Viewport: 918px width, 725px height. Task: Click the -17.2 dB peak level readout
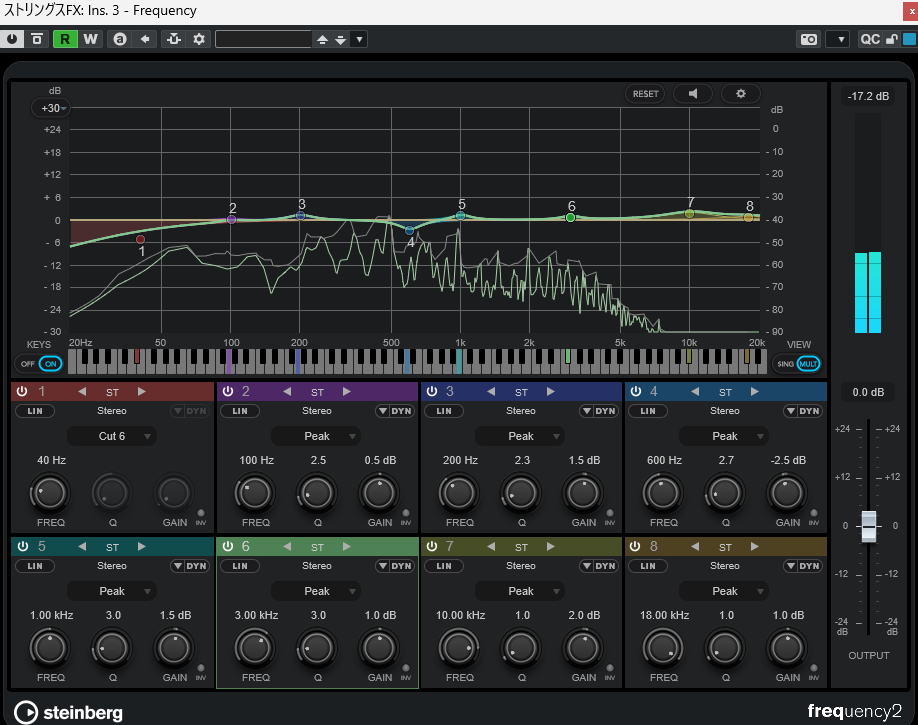pyautogui.click(x=868, y=96)
